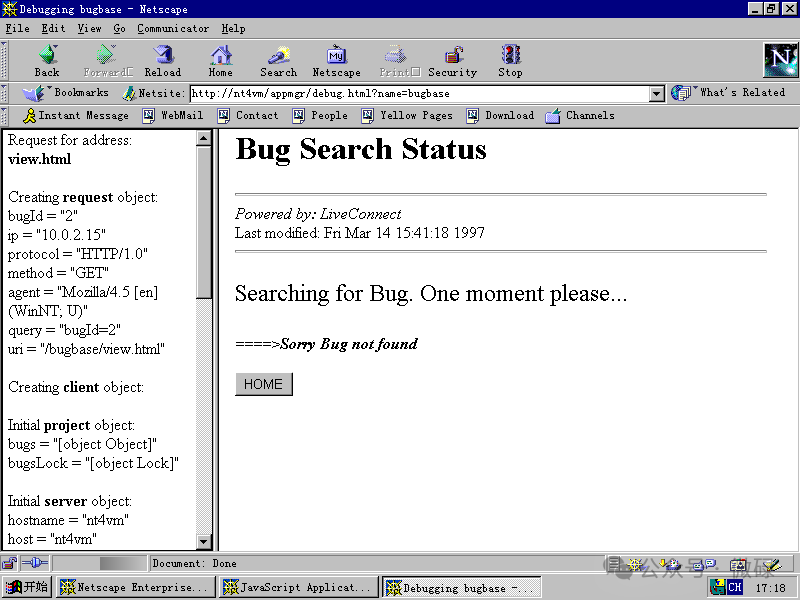This screenshot has height=600, width=800.
Task: Click the 'hostname = "nt4vm"' line
Action: (68, 520)
